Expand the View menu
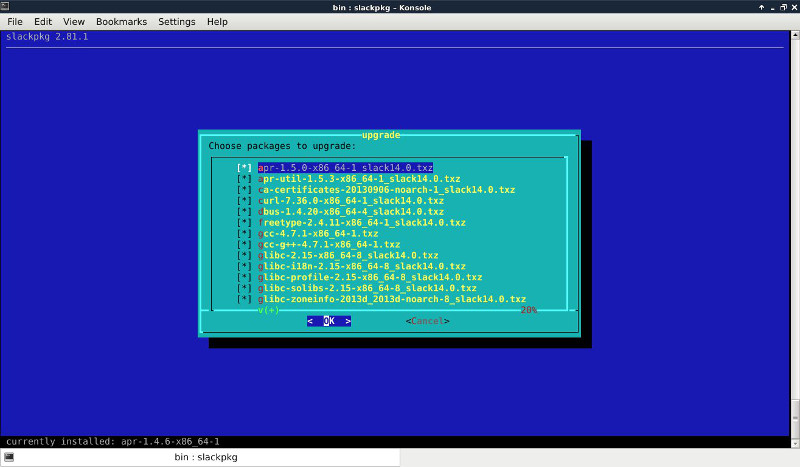Screen dimensions: 800x467 [x=74, y=21]
